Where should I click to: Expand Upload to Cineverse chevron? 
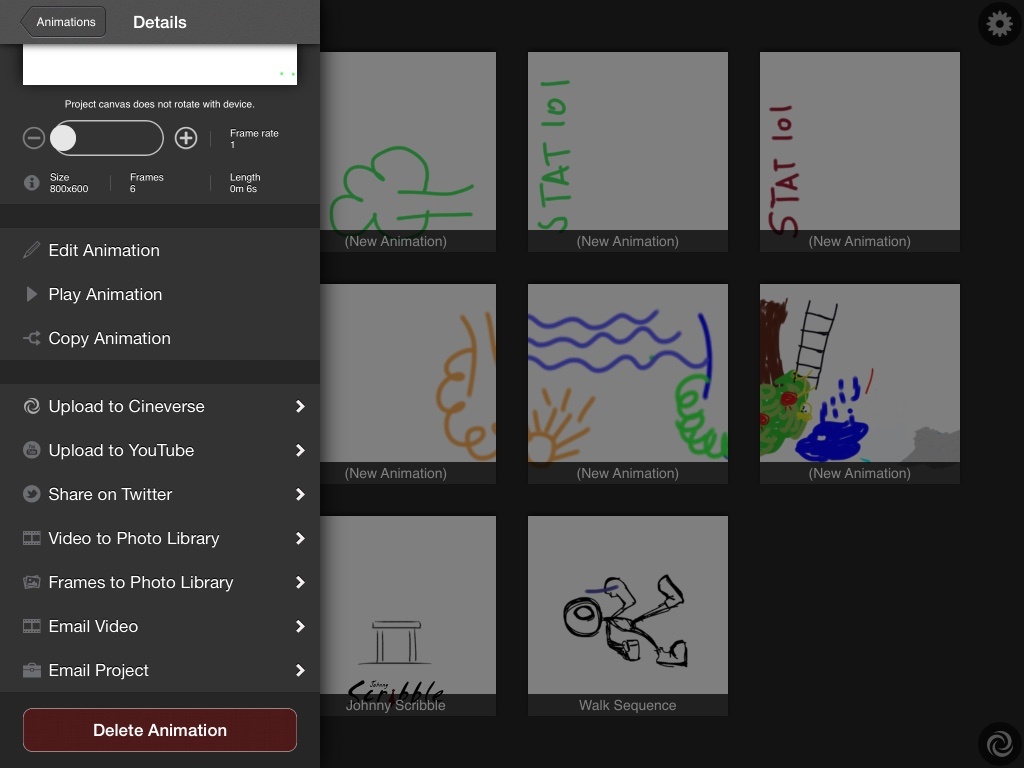tap(300, 406)
